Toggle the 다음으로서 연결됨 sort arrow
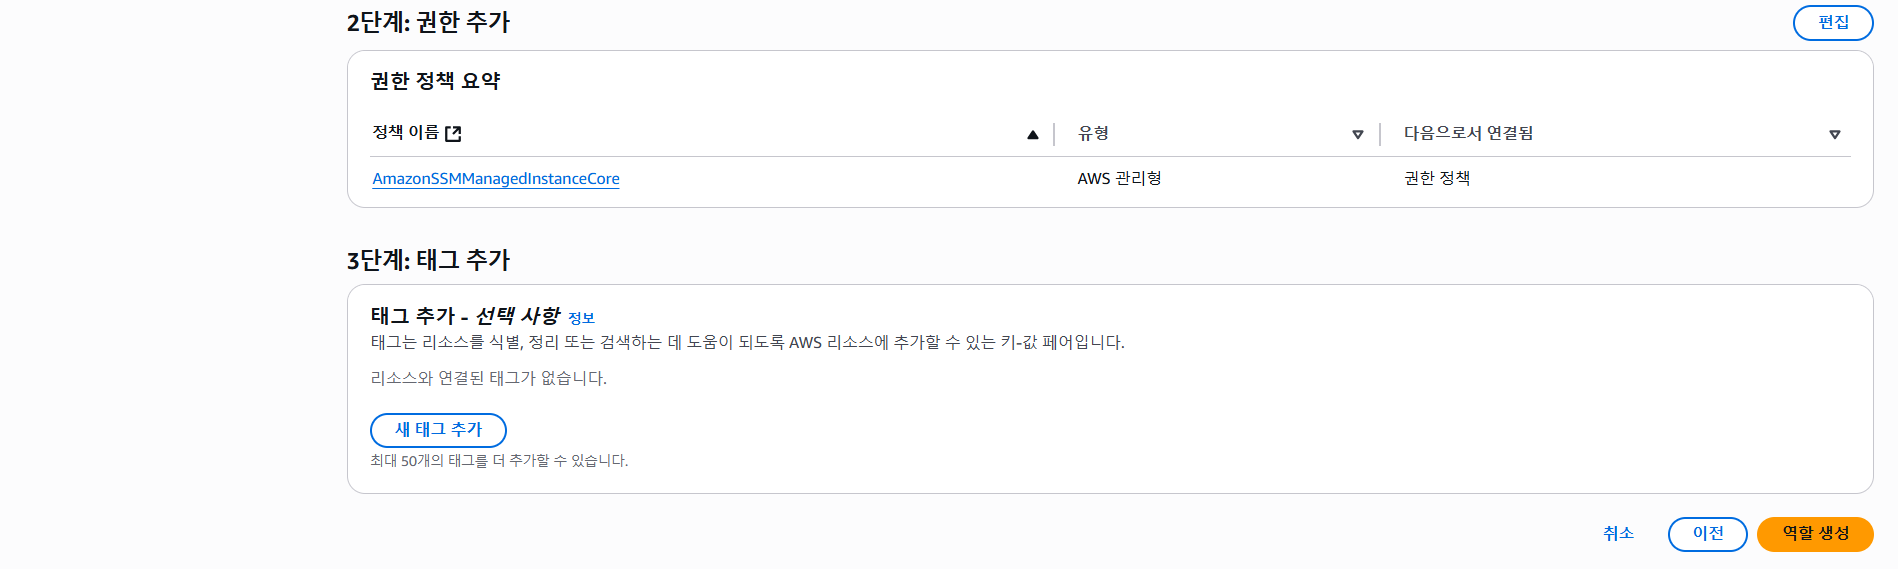Image resolution: width=1898 pixels, height=569 pixels. pyautogui.click(x=1835, y=134)
